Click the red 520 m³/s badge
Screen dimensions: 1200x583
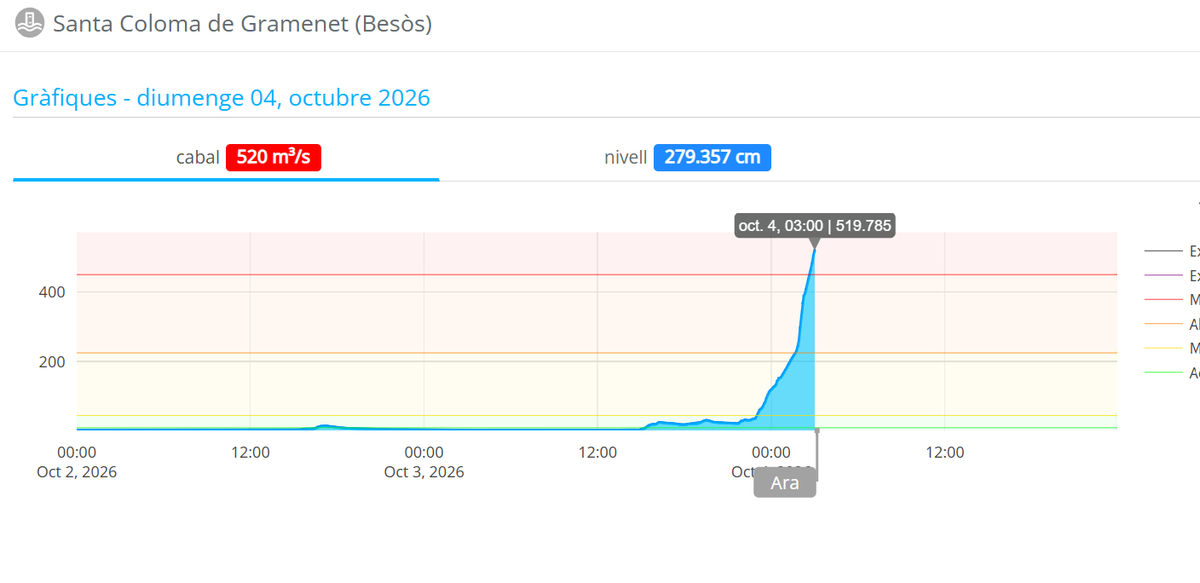[x=274, y=158]
